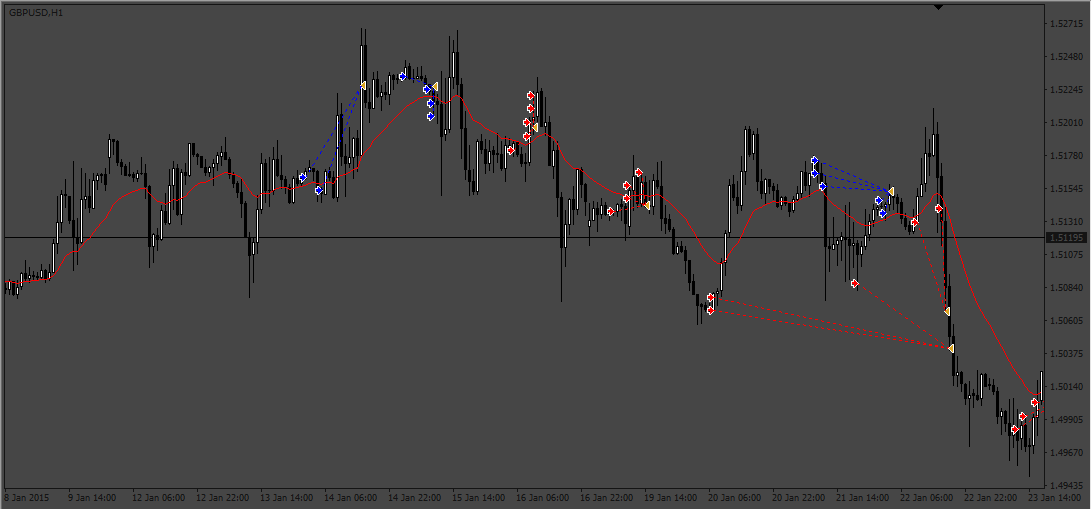Image resolution: width=1092 pixels, height=509 pixels.
Task: Click the horizontal bid price line
Action: coord(522,237)
